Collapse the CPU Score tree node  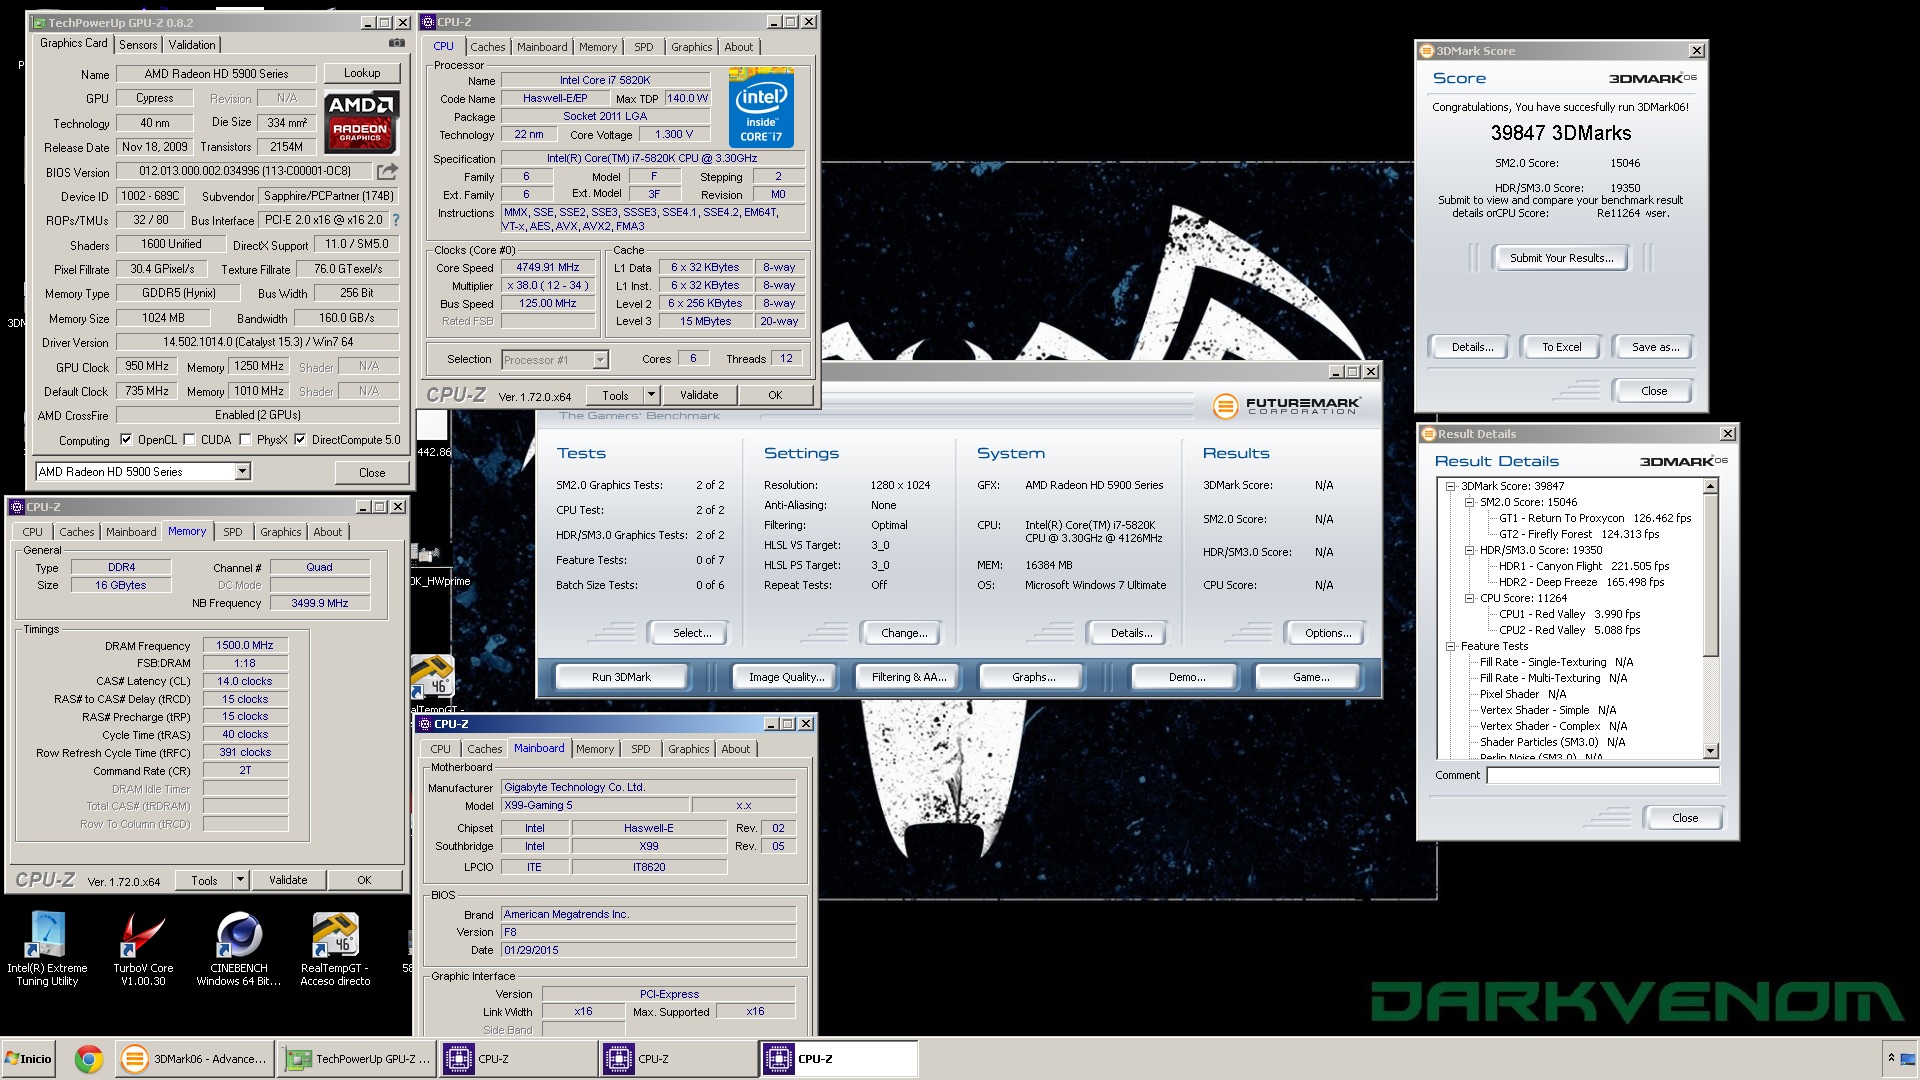point(1469,598)
